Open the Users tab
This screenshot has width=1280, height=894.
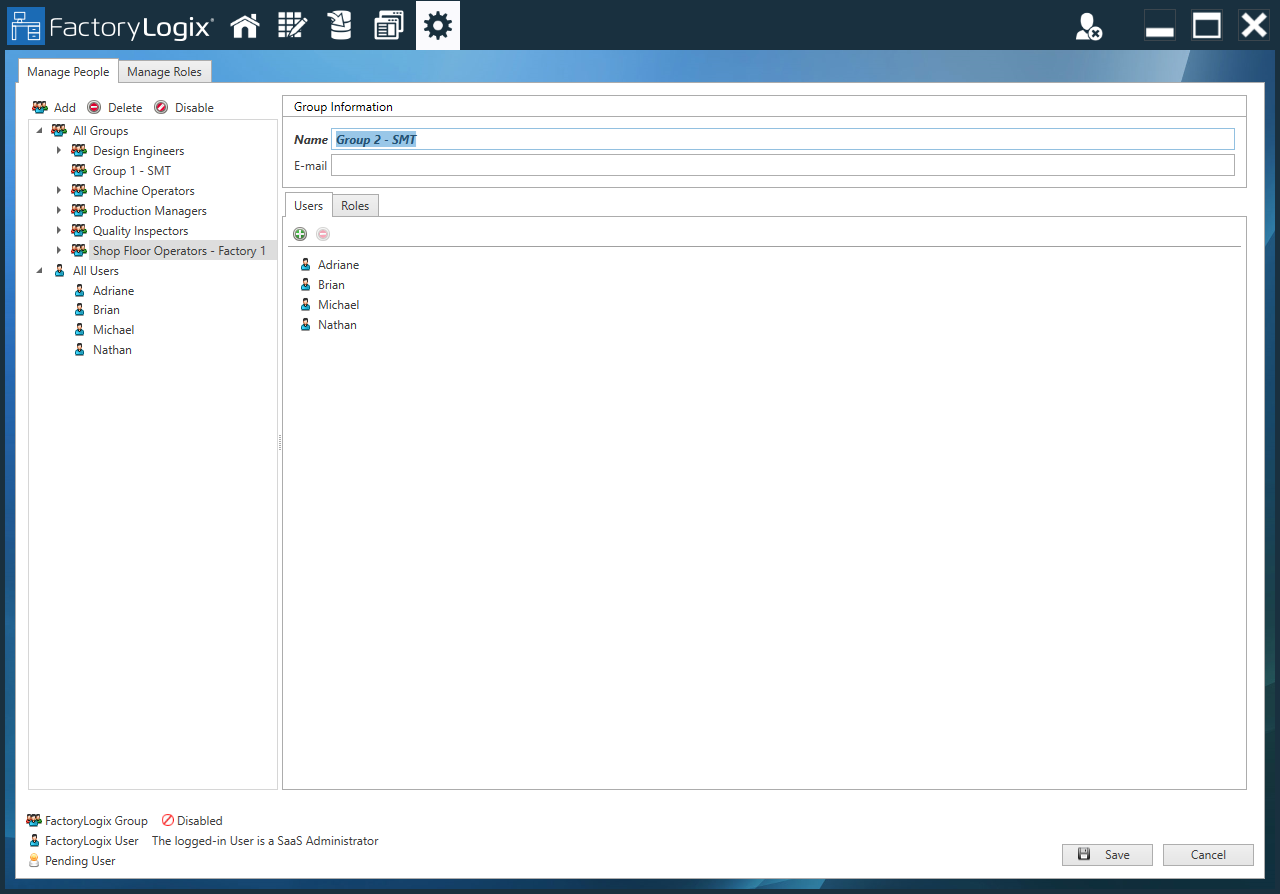[x=308, y=206]
